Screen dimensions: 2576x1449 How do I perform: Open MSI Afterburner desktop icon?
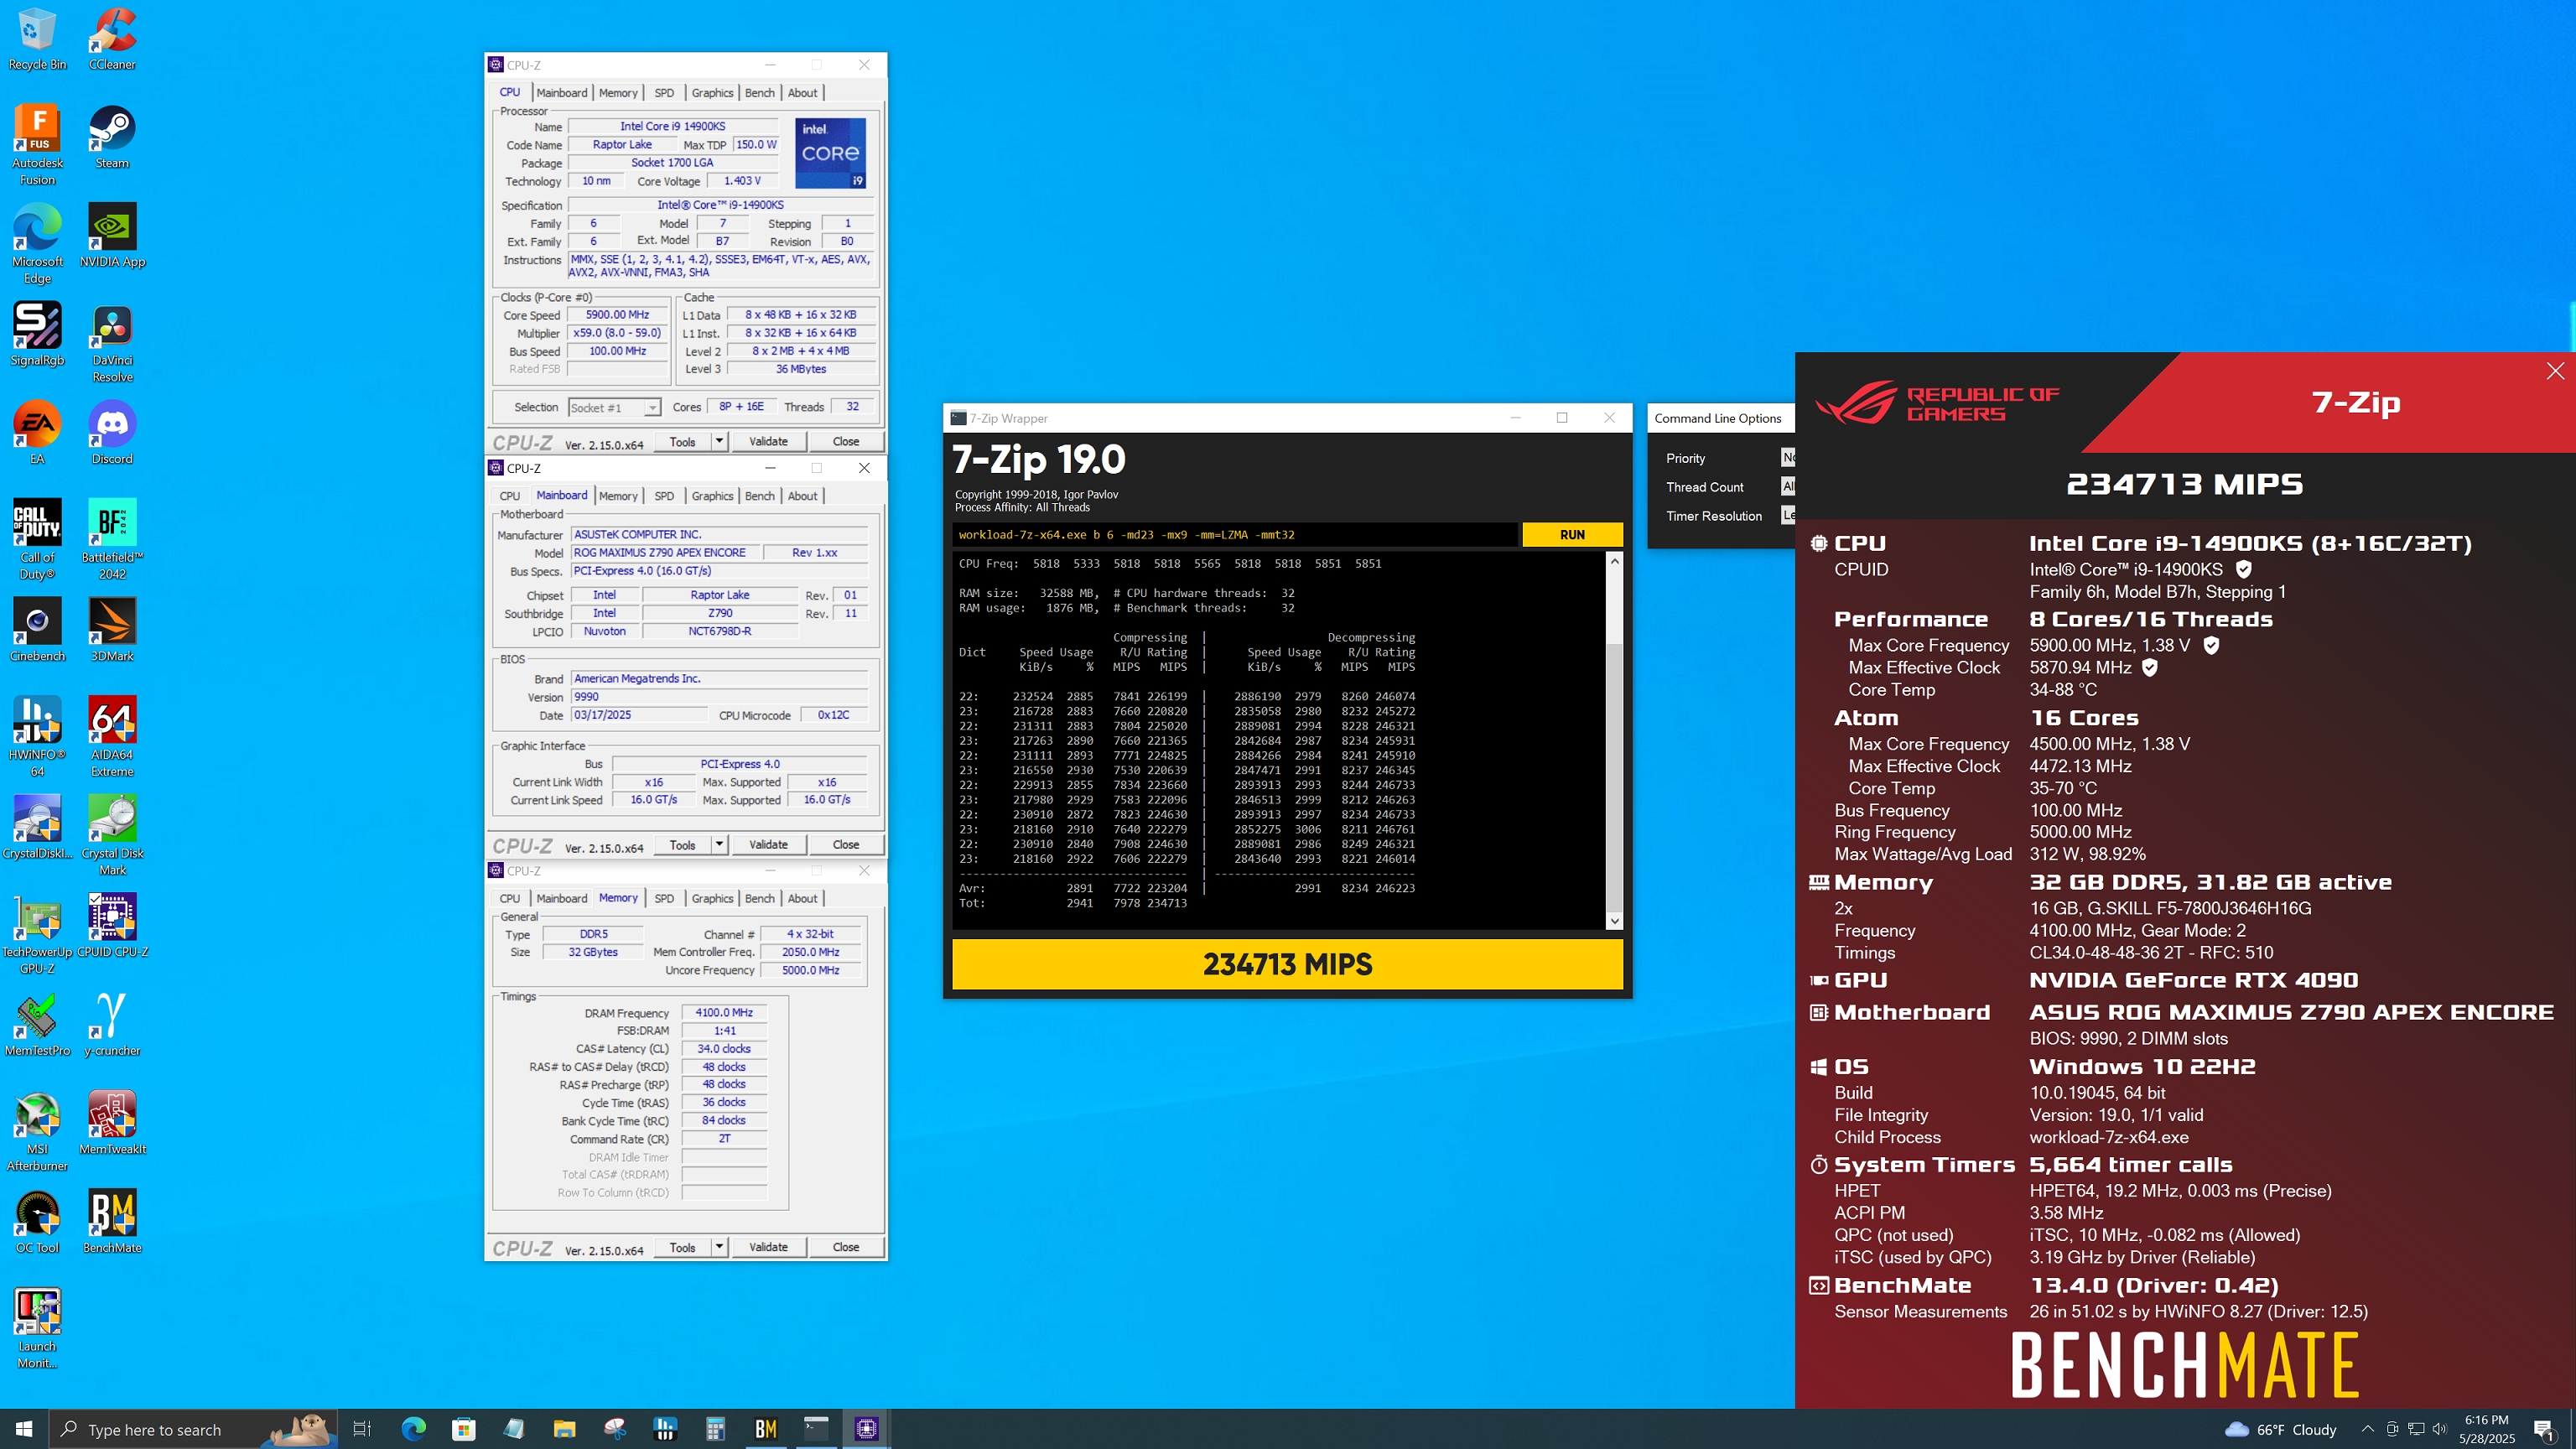click(37, 1131)
